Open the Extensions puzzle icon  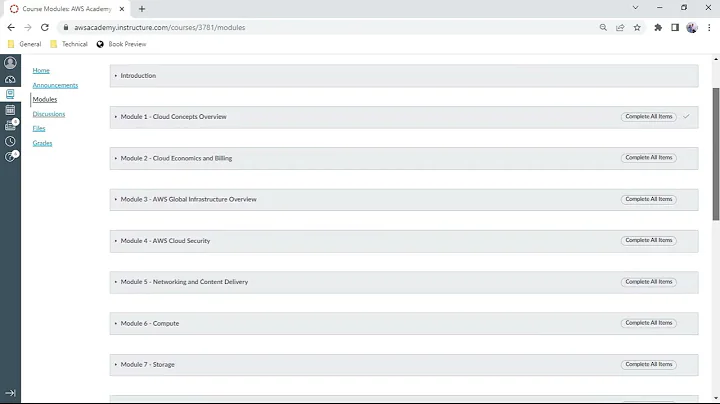point(658,28)
